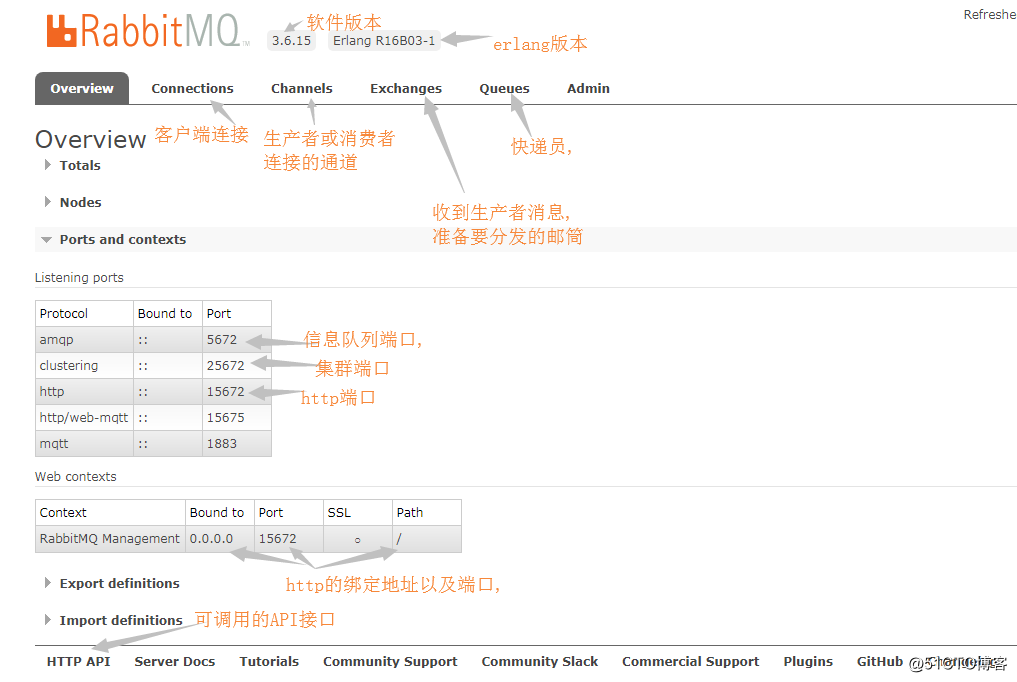Open the Admin tab
This screenshot has height=682, width=1017.
tap(588, 88)
